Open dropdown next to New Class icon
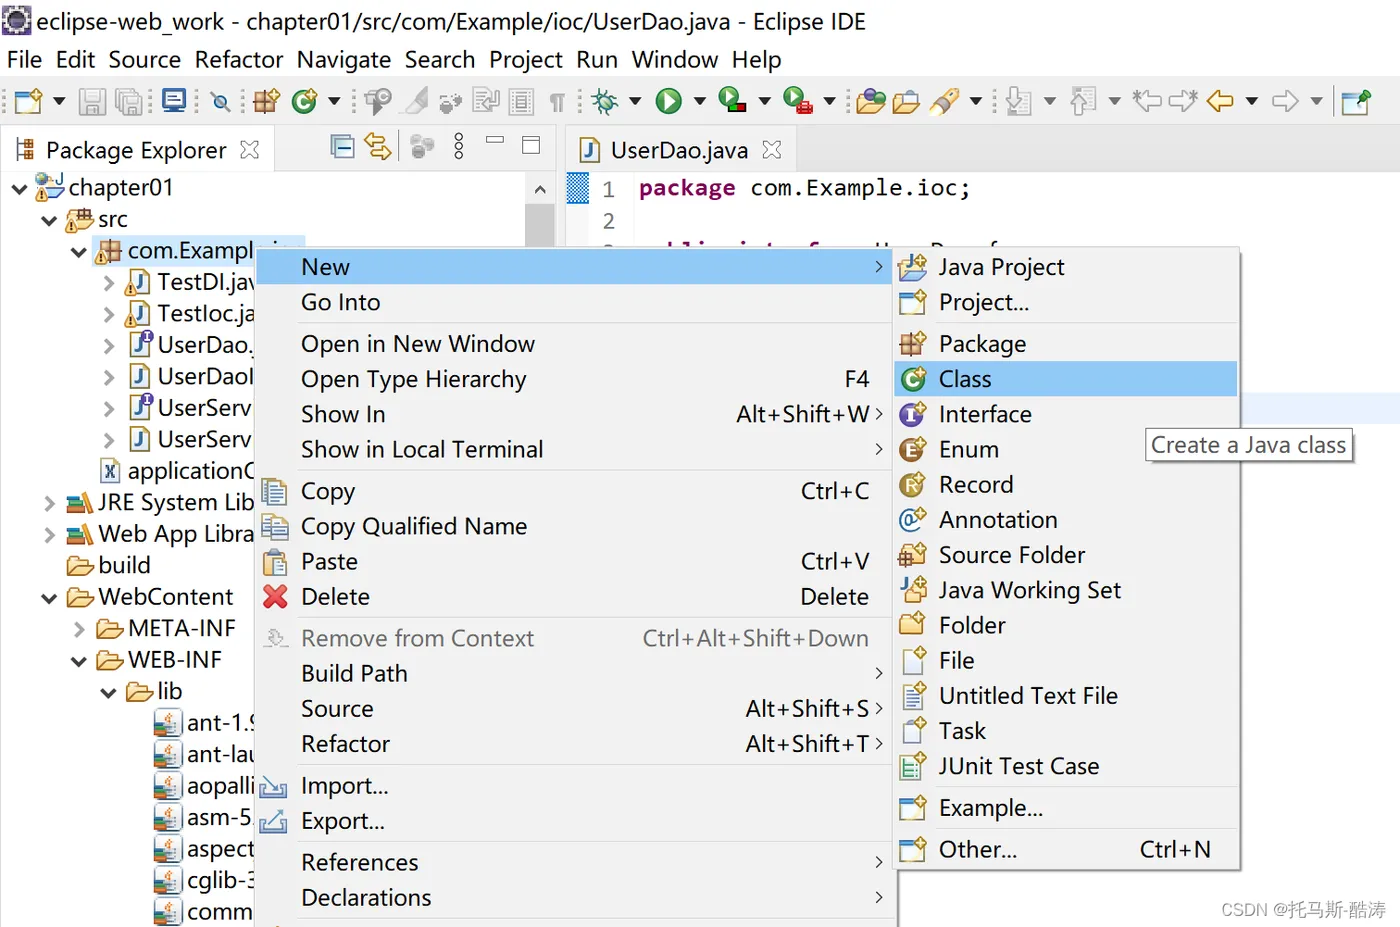 pyautogui.click(x=334, y=101)
